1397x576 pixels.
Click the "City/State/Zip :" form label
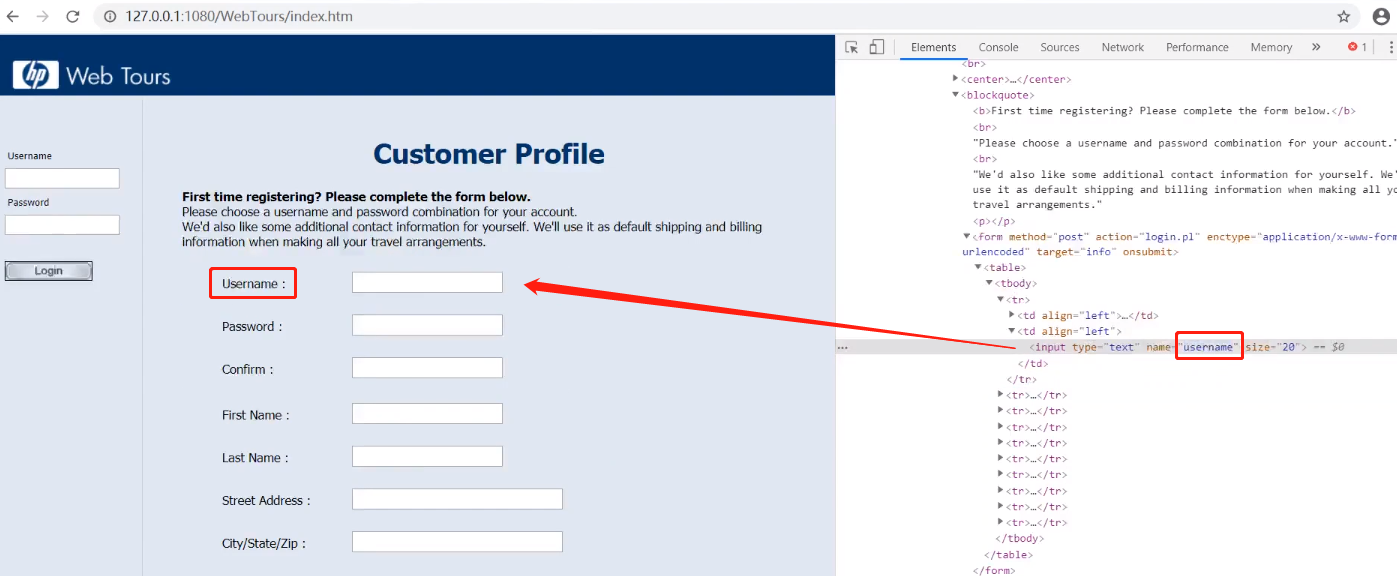coord(264,543)
